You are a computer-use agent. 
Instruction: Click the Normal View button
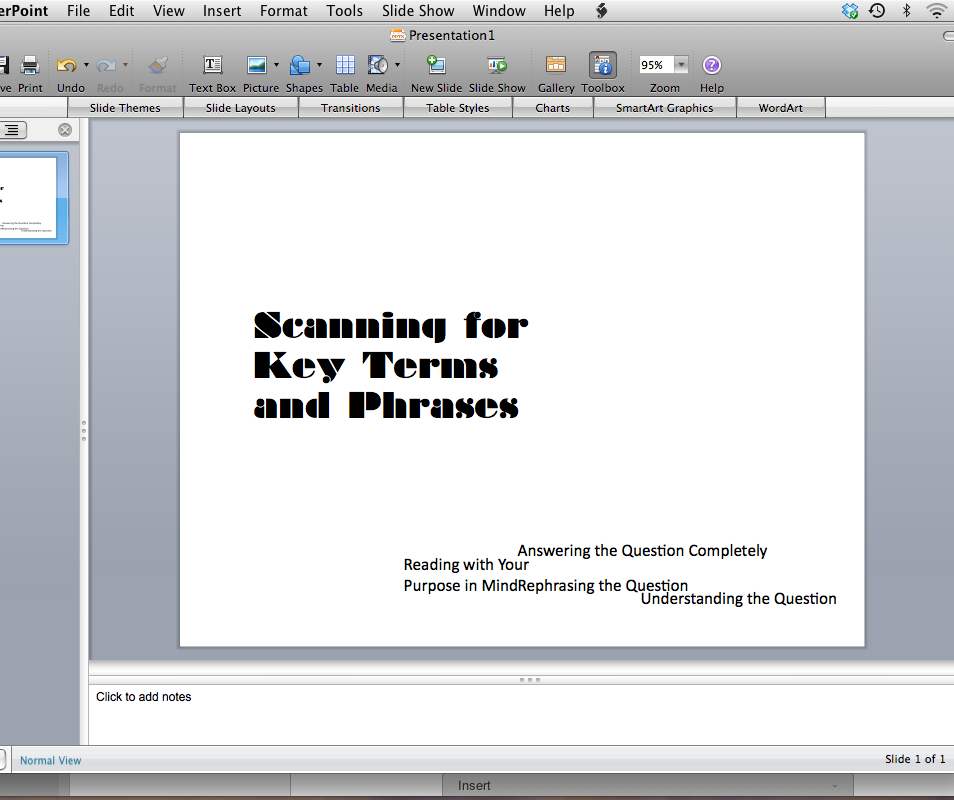point(51,760)
